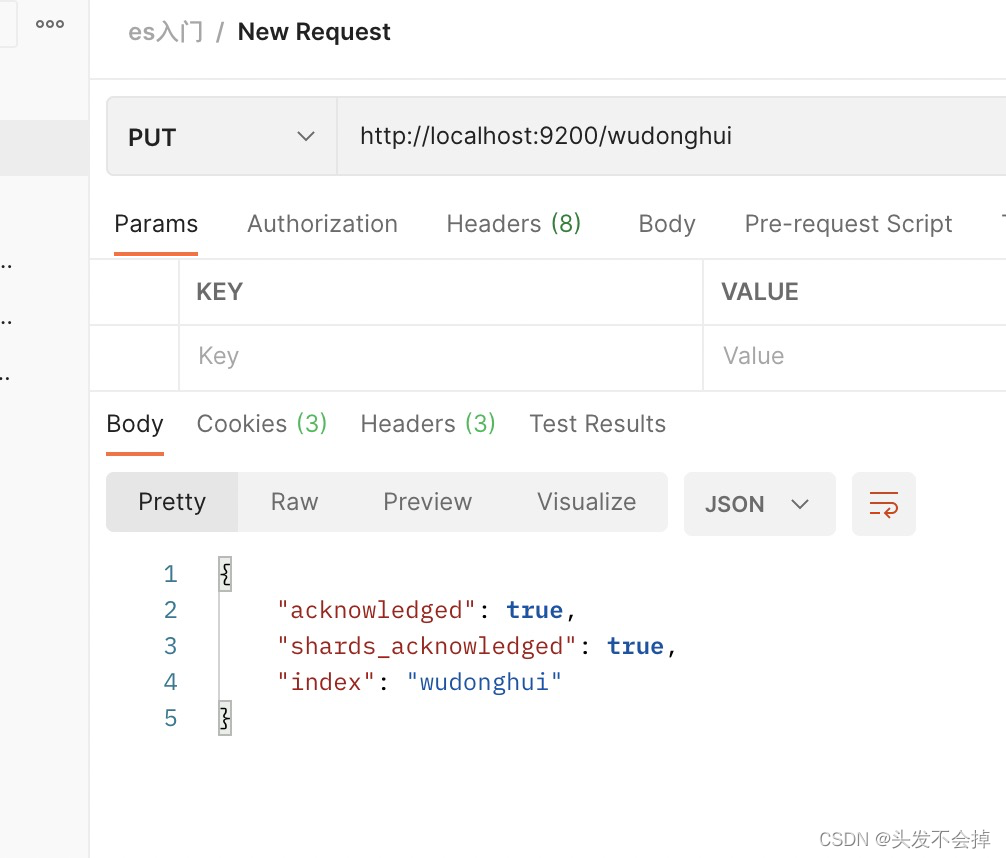Click the three-dots more options icon
1006x858 pixels.
click(50, 25)
